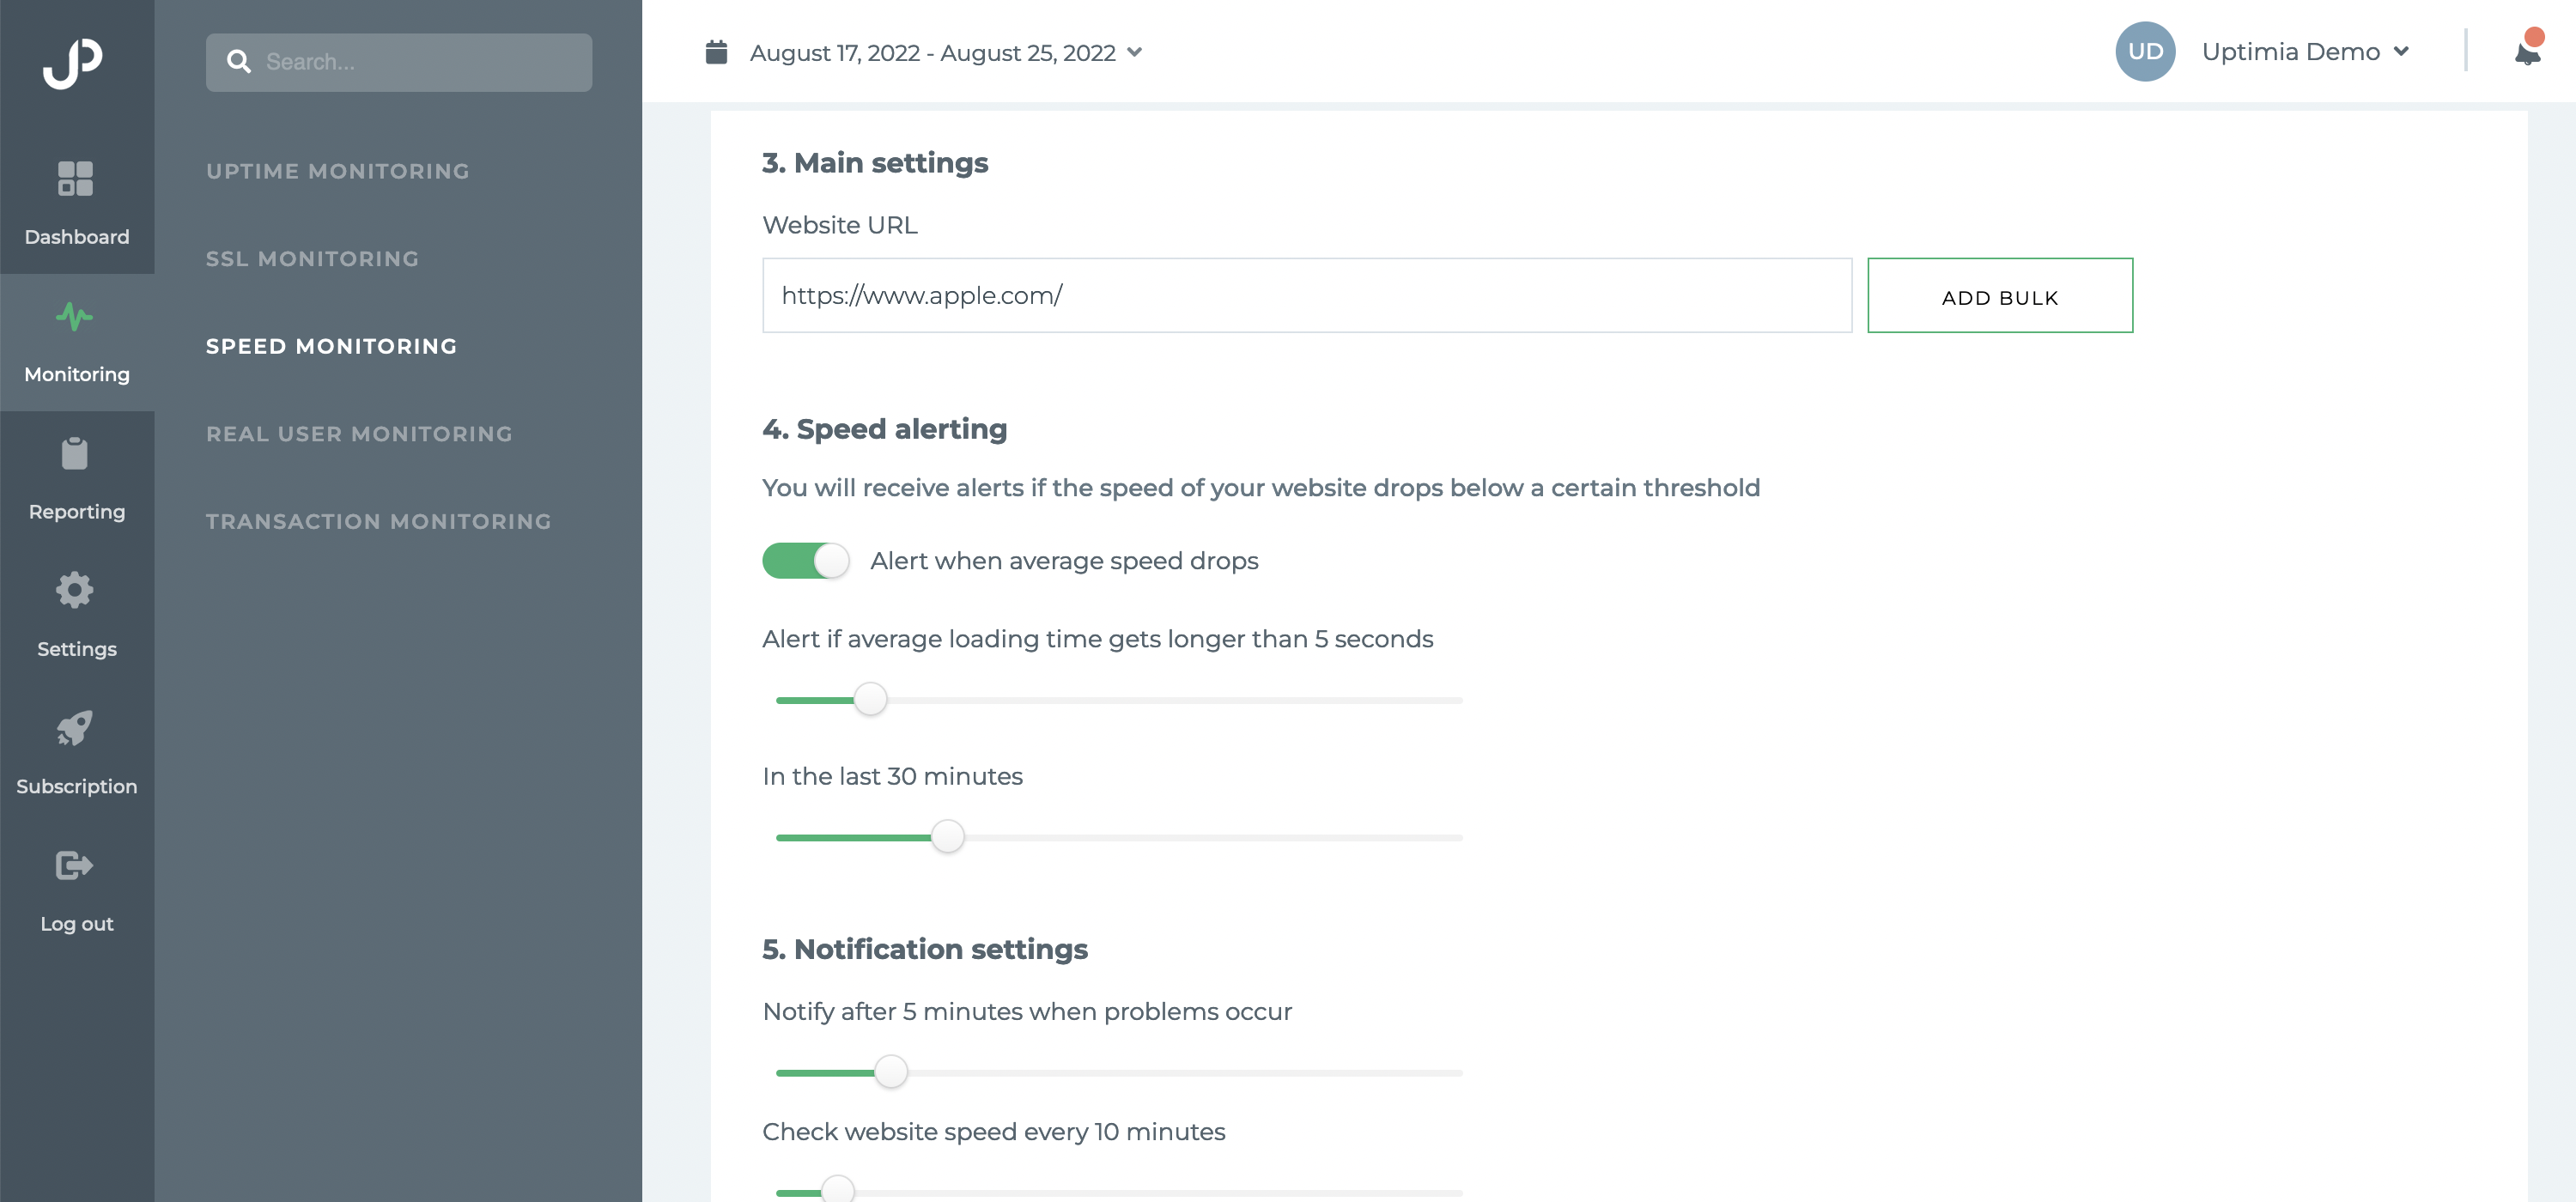Open Transaction Monitoring section
This screenshot has height=1202, width=2576.
[x=379, y=521]
